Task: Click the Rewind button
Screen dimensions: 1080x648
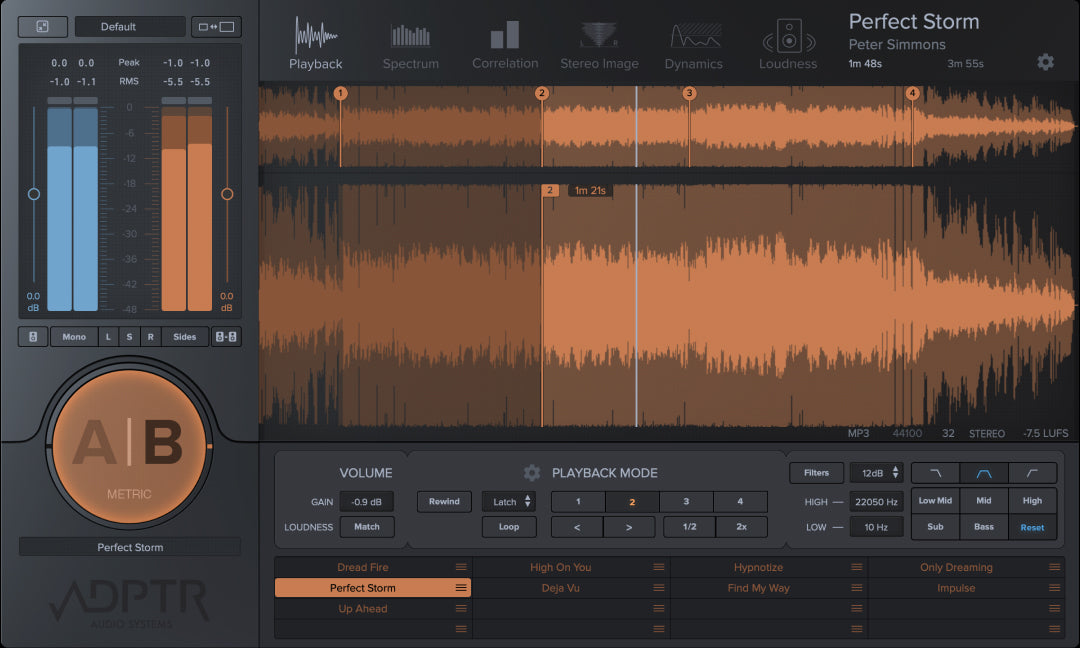Action: 444,502
